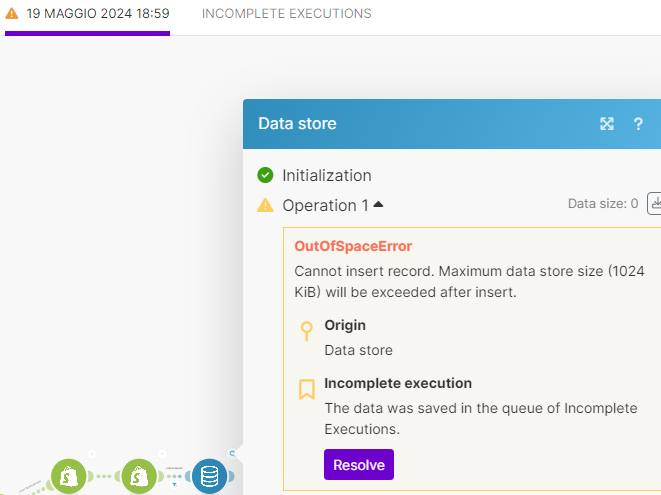Open help for the Data store panel
The width and height of the screenshot is (661, 495).
pyautogui.click(x=638, y=124)
